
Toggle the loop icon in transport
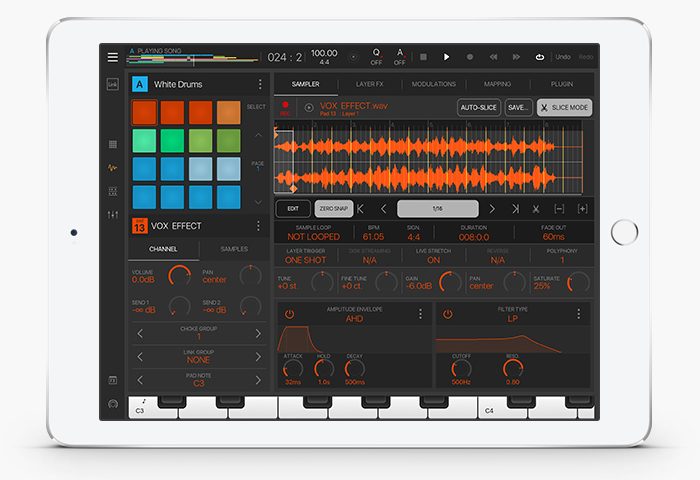point(540,57)
